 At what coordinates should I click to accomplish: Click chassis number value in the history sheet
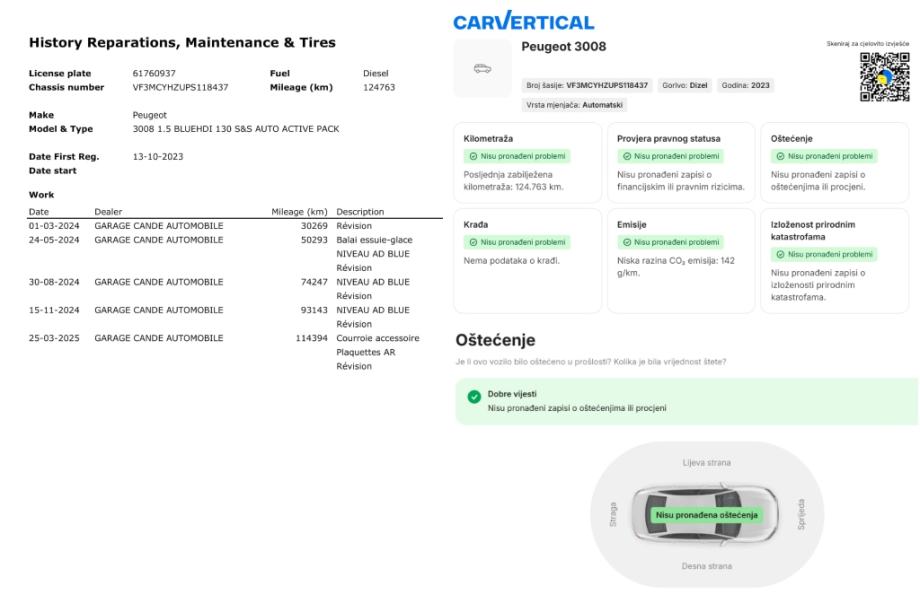(180, 87)
